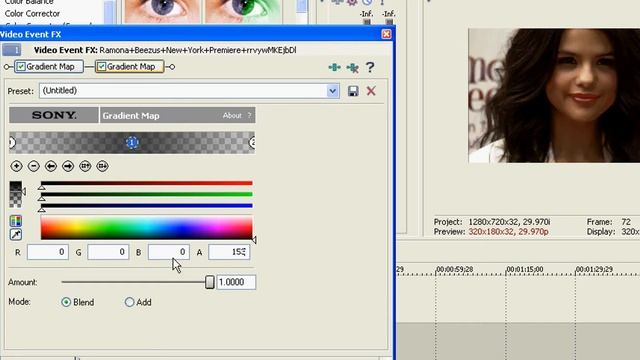This screenshot has height=360, width=640.
Task: Select the blue eye preset thumbnail
Action: pos(162,11)
